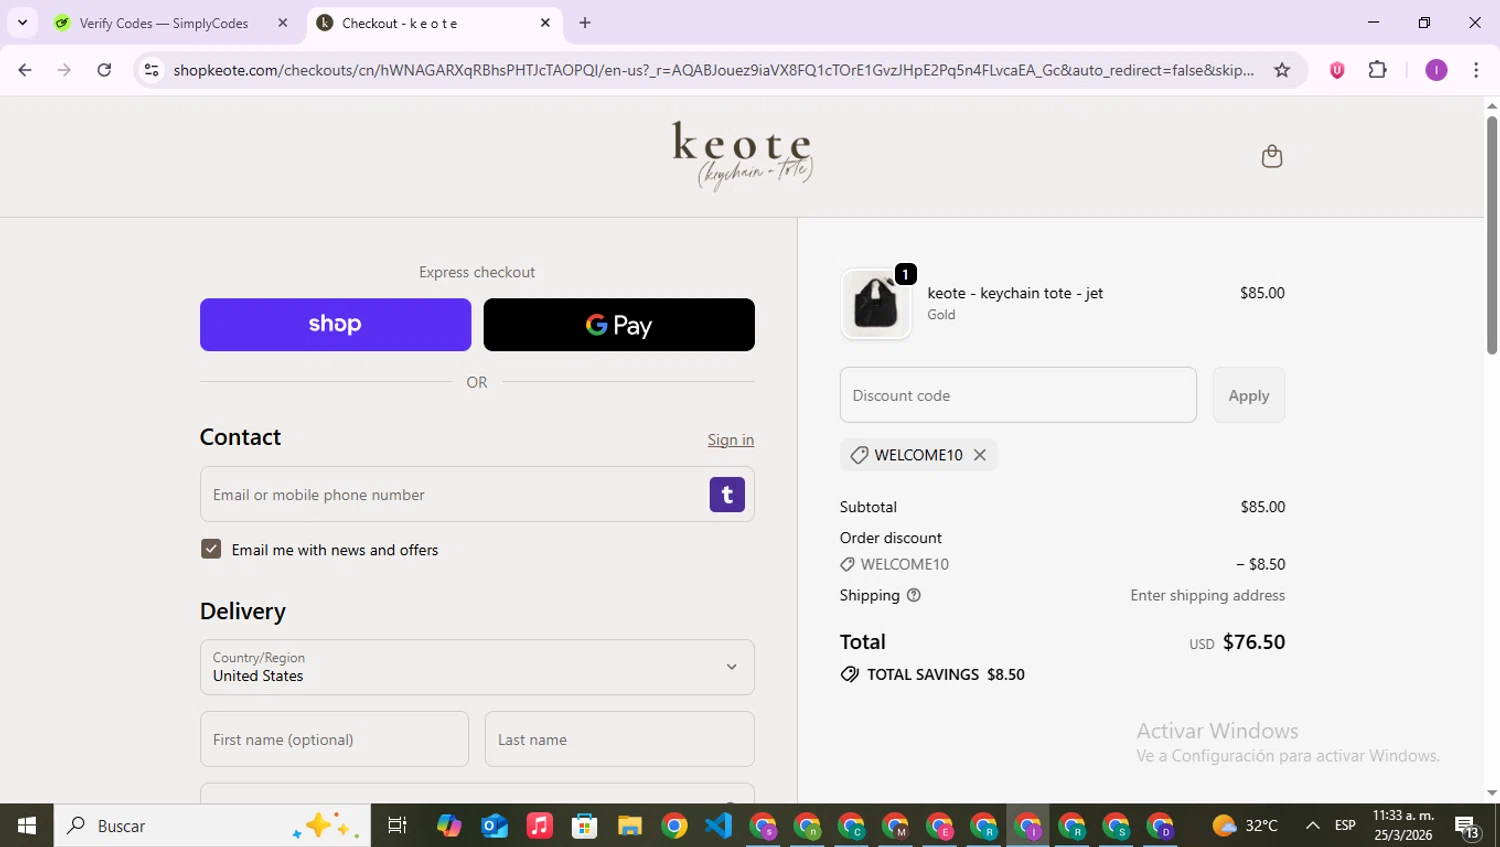Screen dimensions: 1500x847
Task: Close the Verify Codes — SimplyCodes tab
Action: click(x=283, y=23)
